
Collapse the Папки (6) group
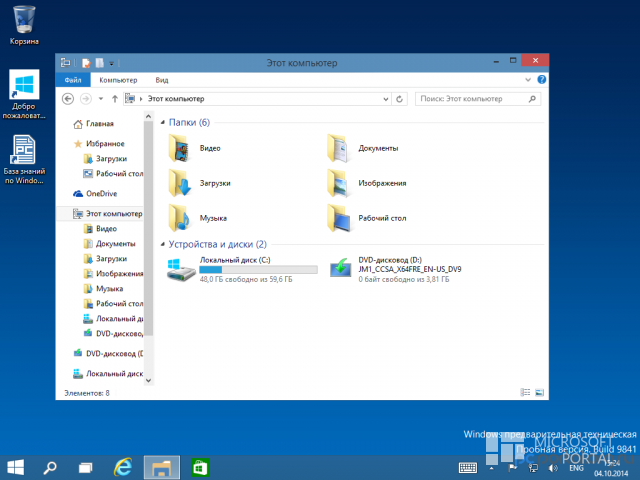(162, 122)
